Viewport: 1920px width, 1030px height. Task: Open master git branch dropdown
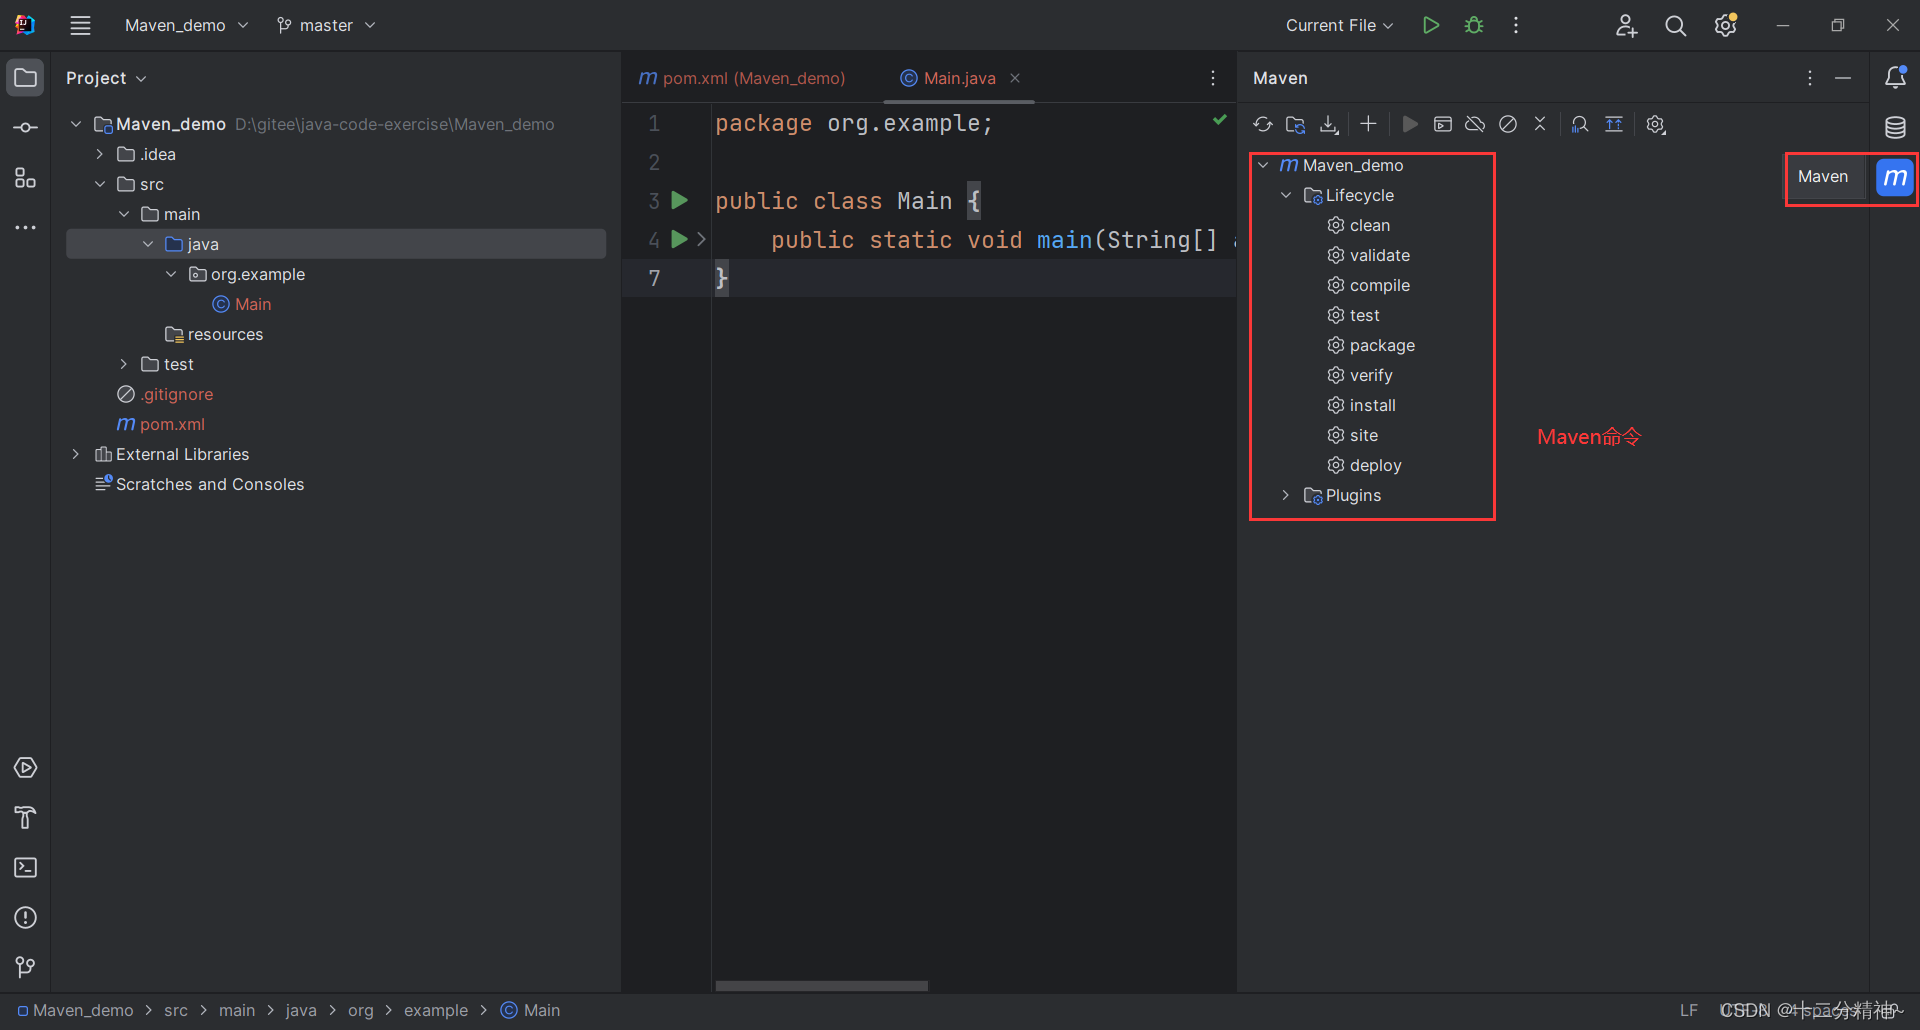pyautogui.click(x=326, y=25)
